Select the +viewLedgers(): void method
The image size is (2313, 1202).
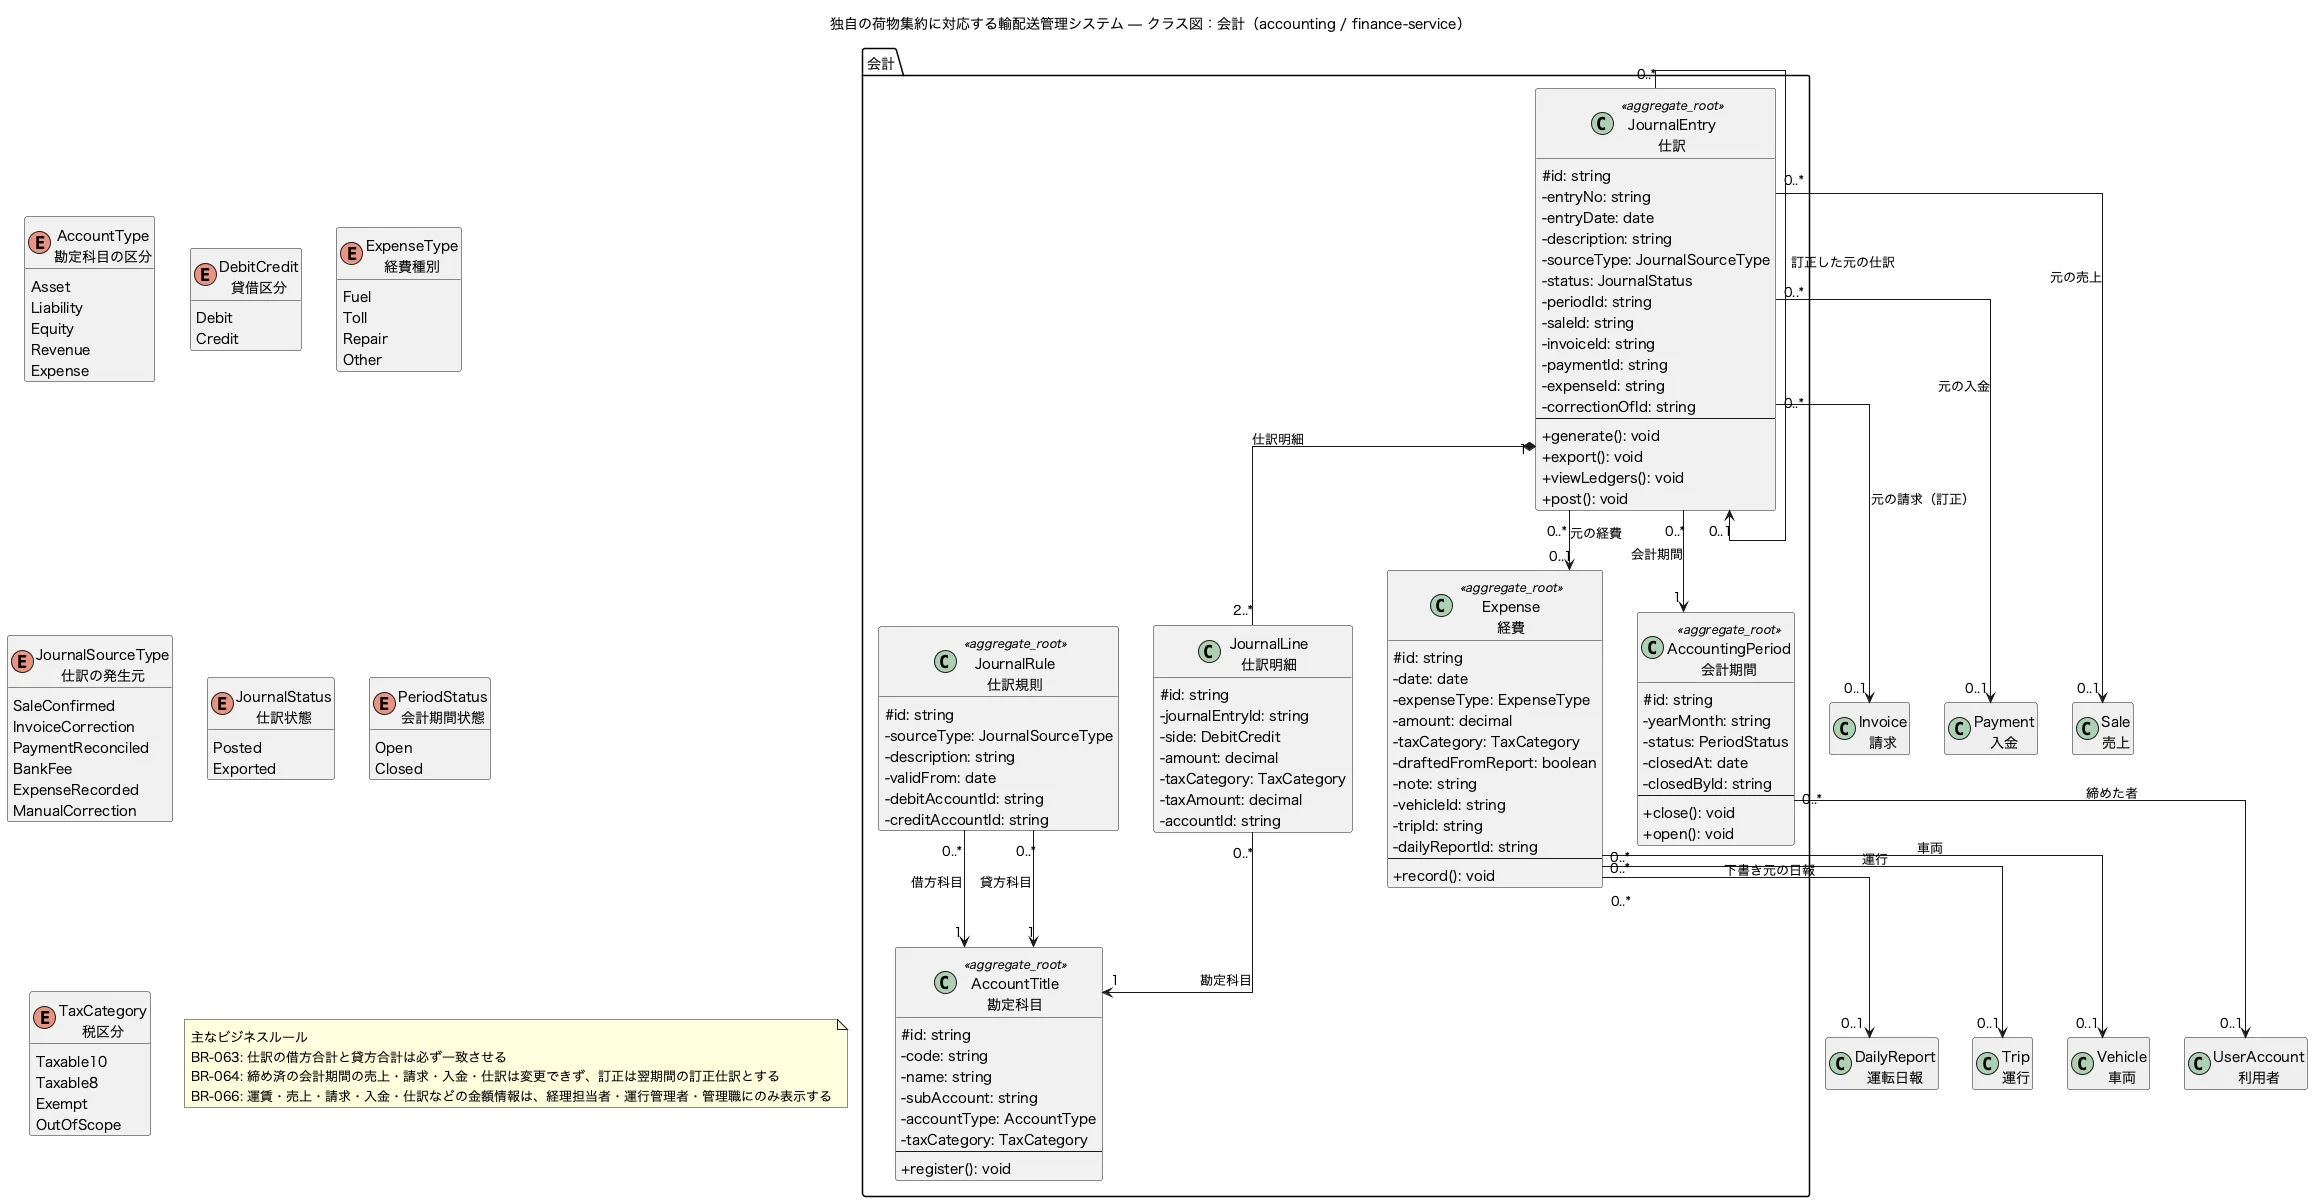click(1612, 478)
